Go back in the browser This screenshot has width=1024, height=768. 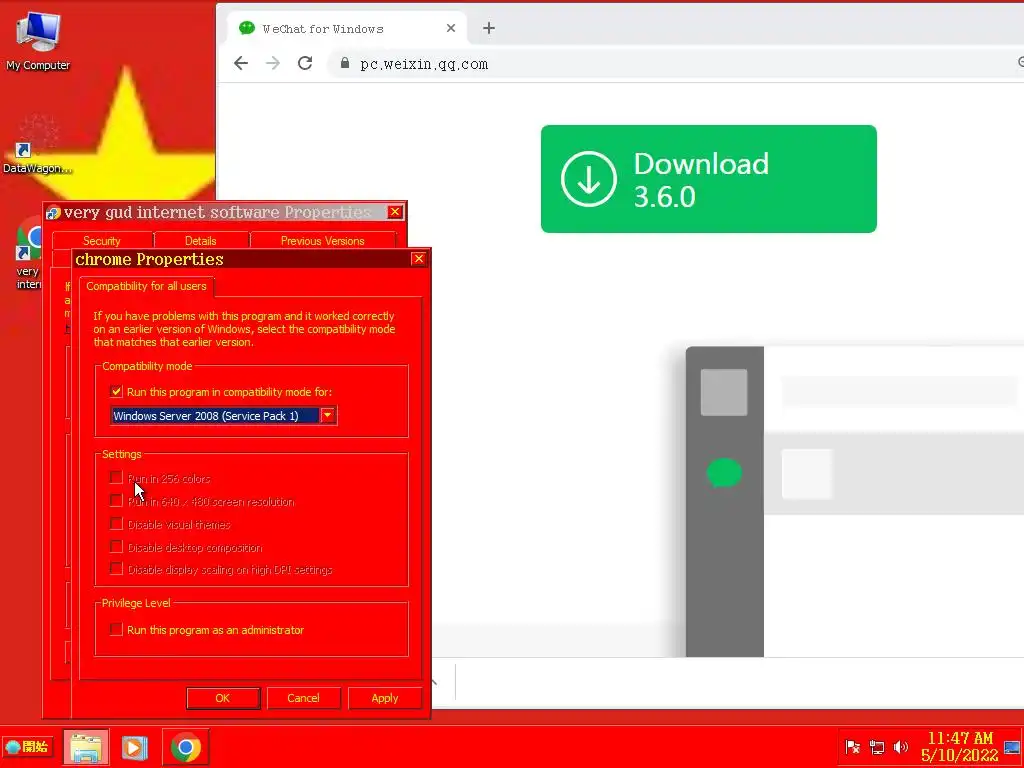tap(241, 63)
